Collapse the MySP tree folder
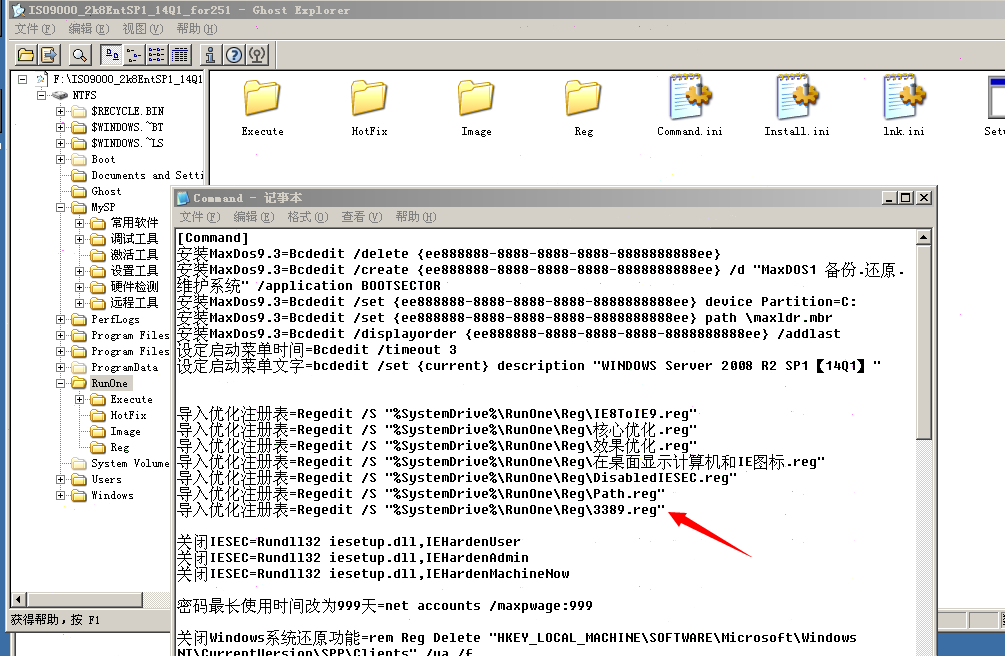The width and height of the screenshot is (1005, 656). [61, 207]
